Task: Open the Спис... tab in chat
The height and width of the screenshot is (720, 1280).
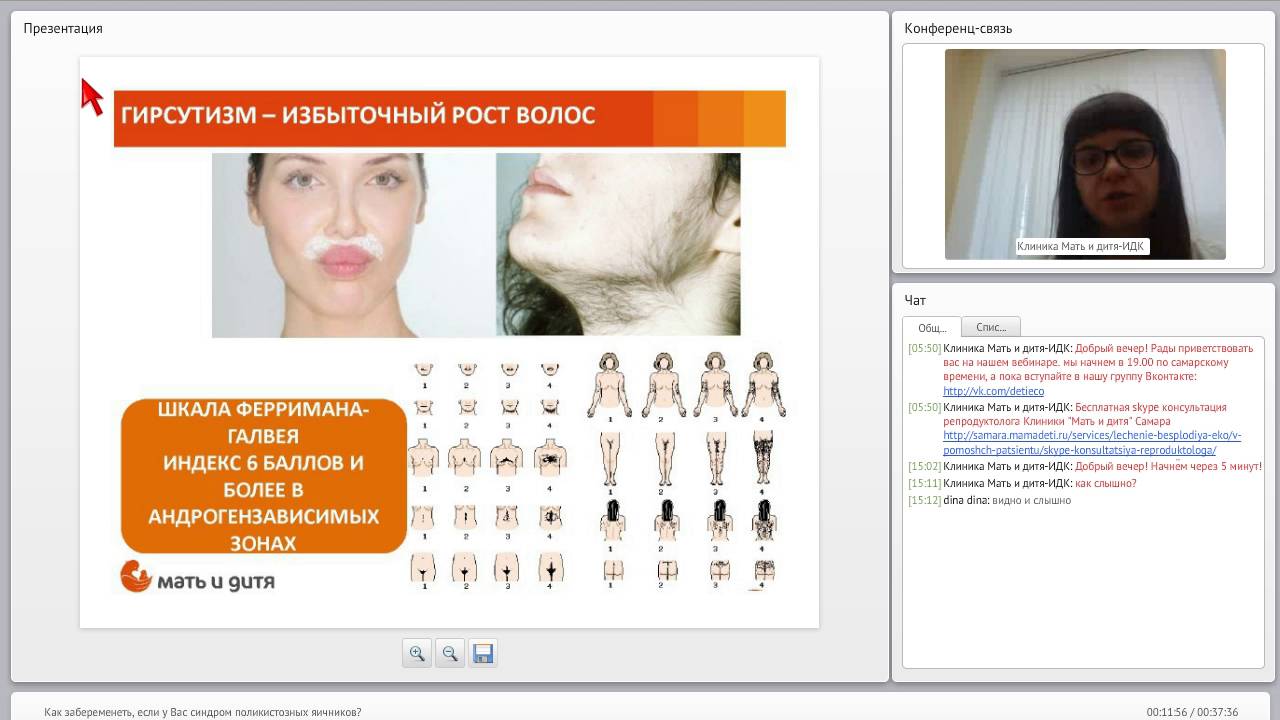Action: coord(991,327)
